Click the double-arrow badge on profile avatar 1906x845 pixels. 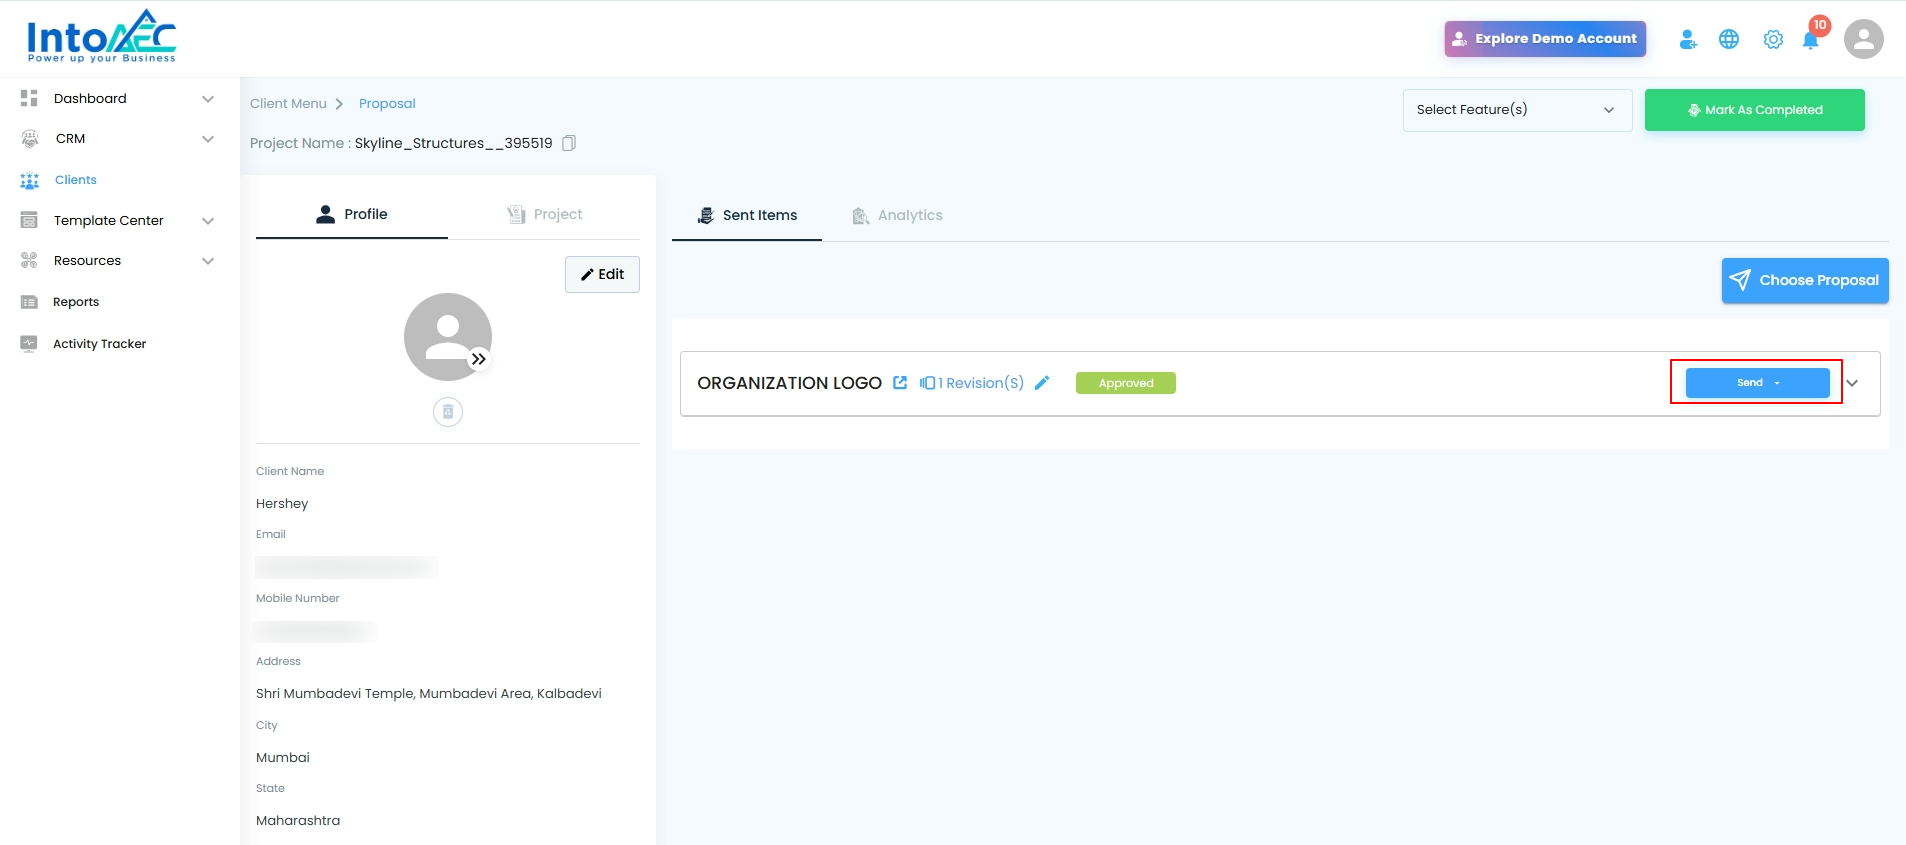coord(479,359)
